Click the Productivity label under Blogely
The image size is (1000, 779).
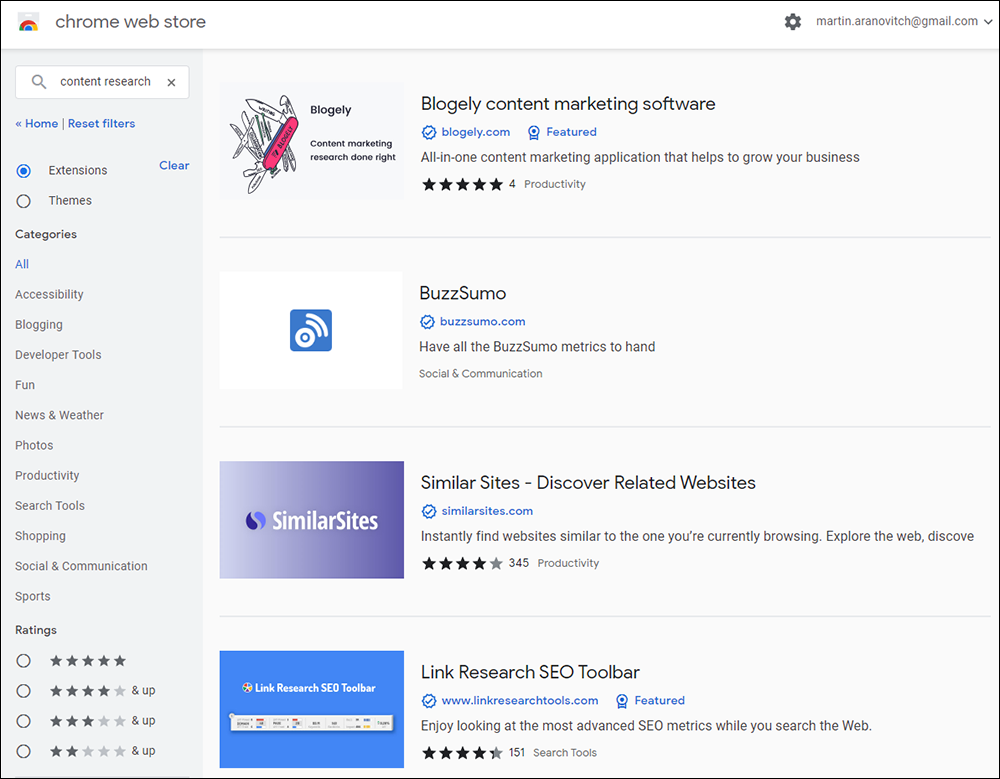coord(555,184)
